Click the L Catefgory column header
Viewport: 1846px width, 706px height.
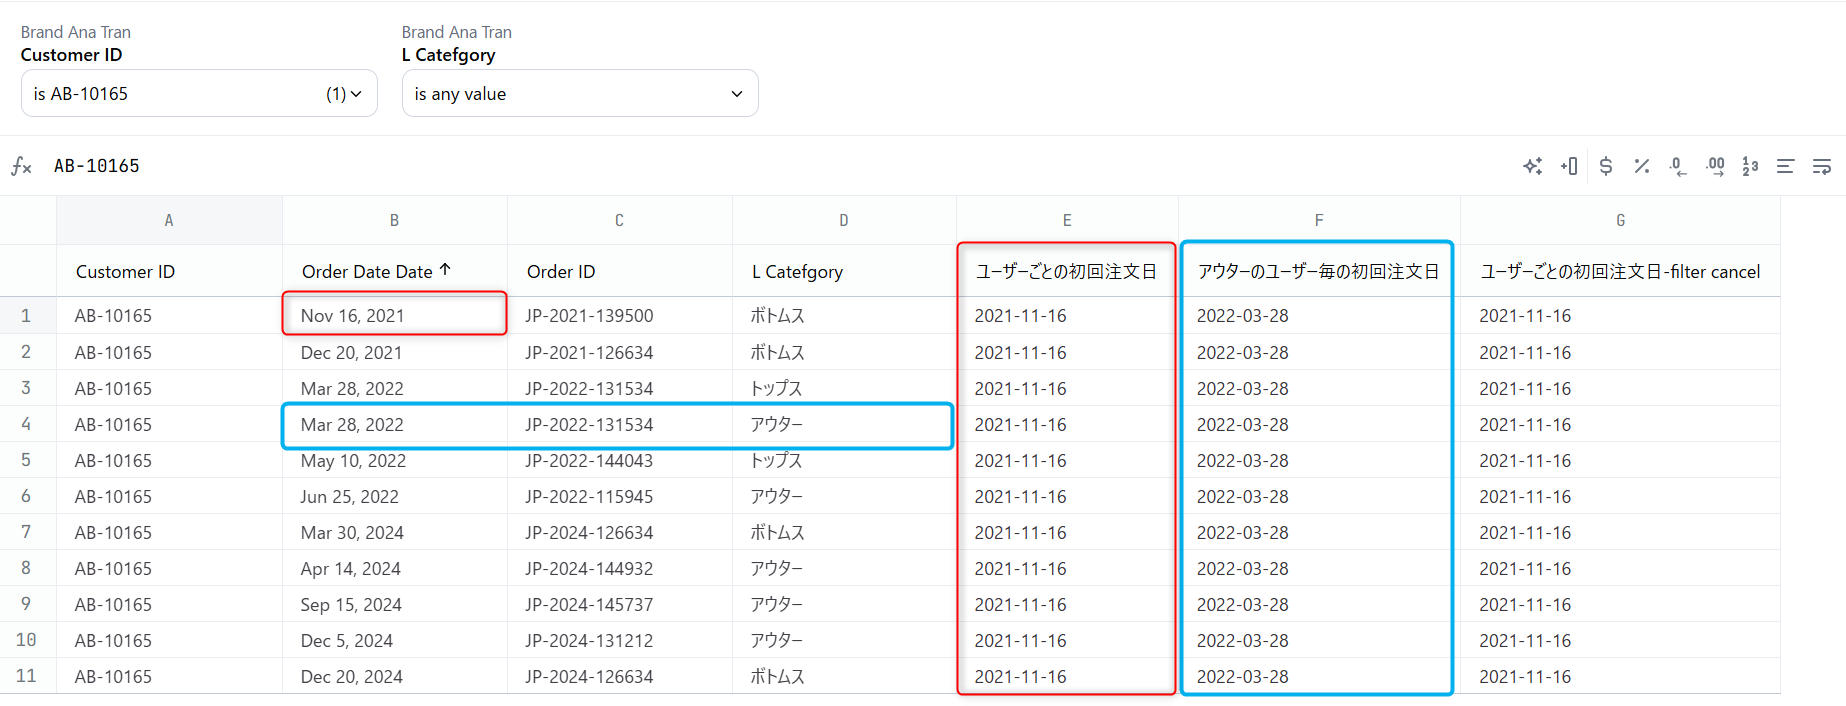tap(797, 272)
